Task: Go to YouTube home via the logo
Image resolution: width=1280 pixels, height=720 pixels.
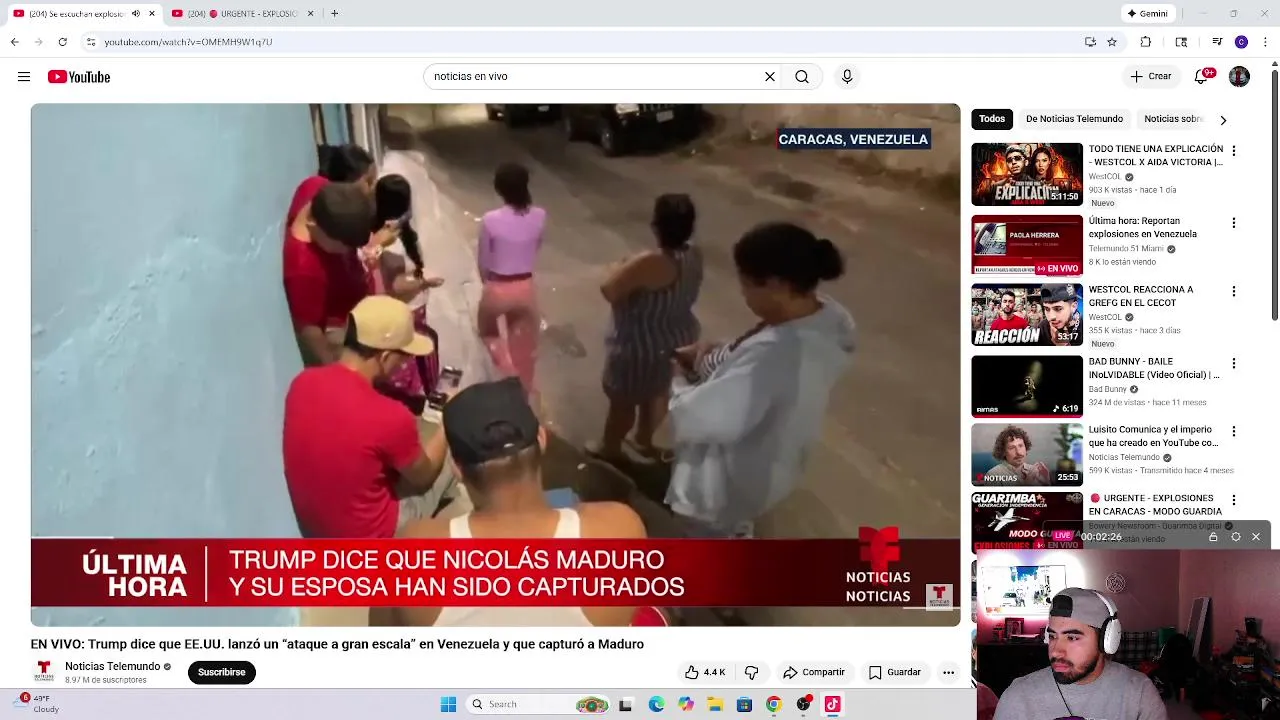Action: [79, 77]
